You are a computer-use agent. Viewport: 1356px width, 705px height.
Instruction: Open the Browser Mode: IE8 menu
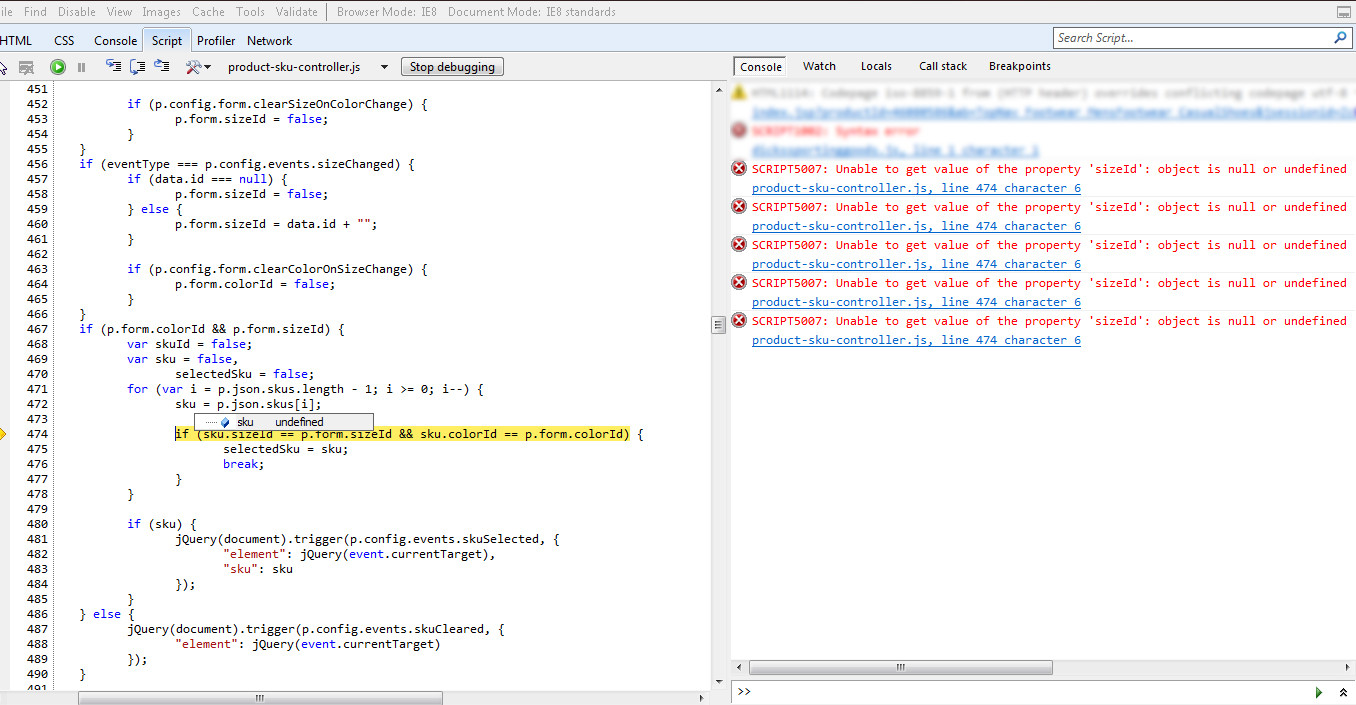[x=386, y=12]
